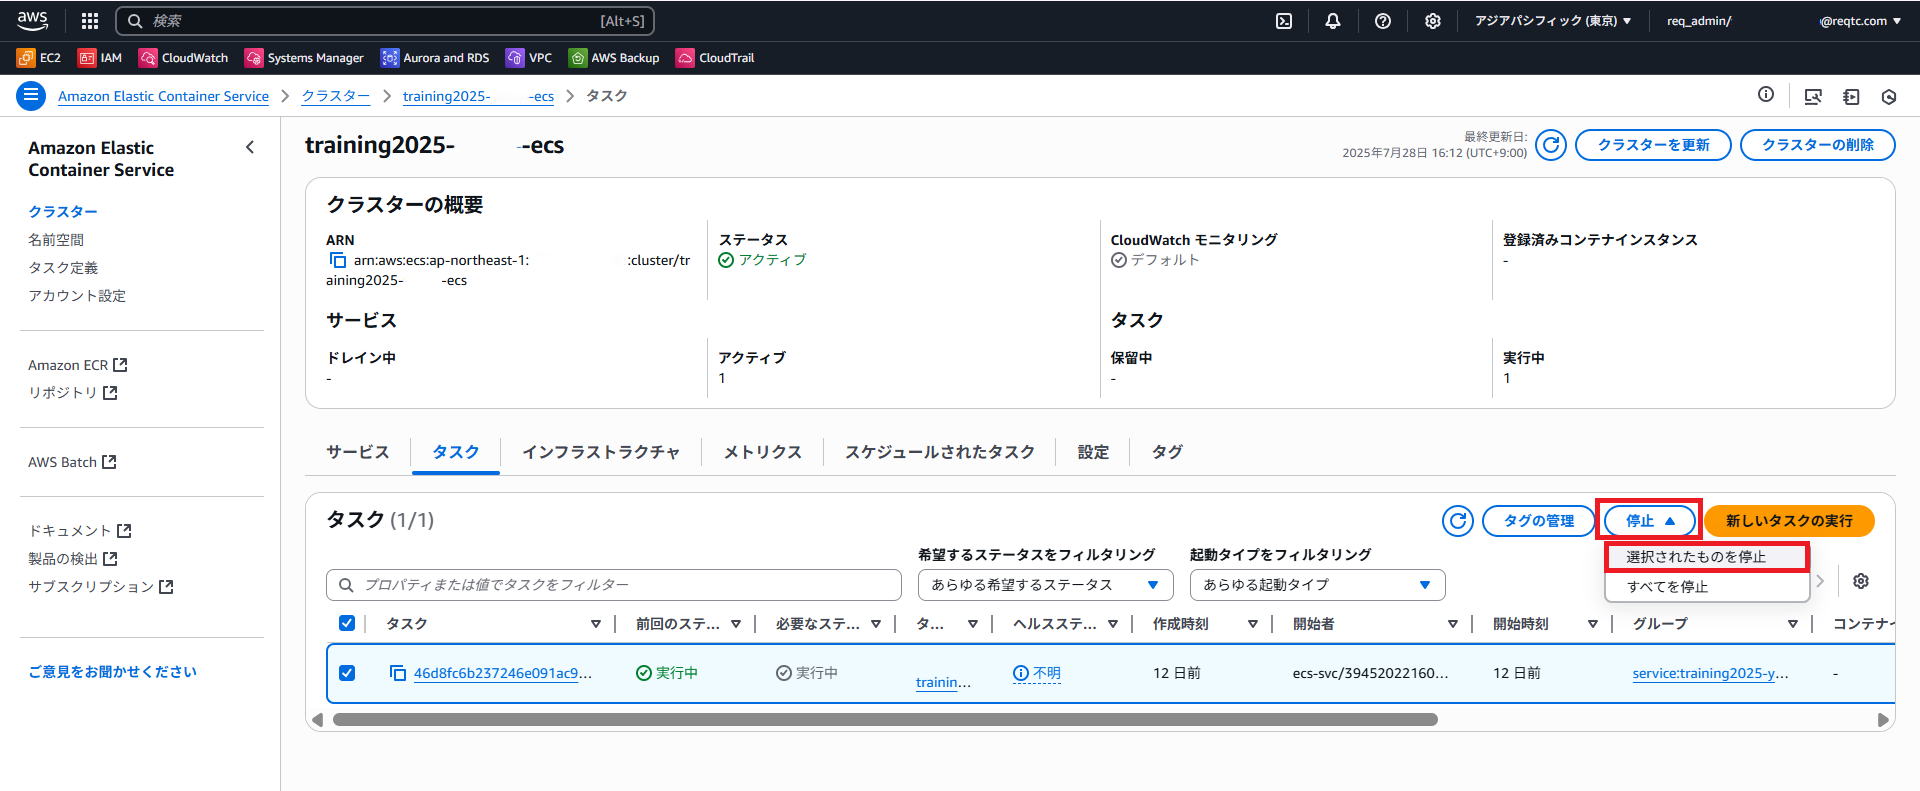The image size is (1920, 791).
Task: Open the launch type filter dropdown
Action: pyautogui.click(x=1317, y=585)
